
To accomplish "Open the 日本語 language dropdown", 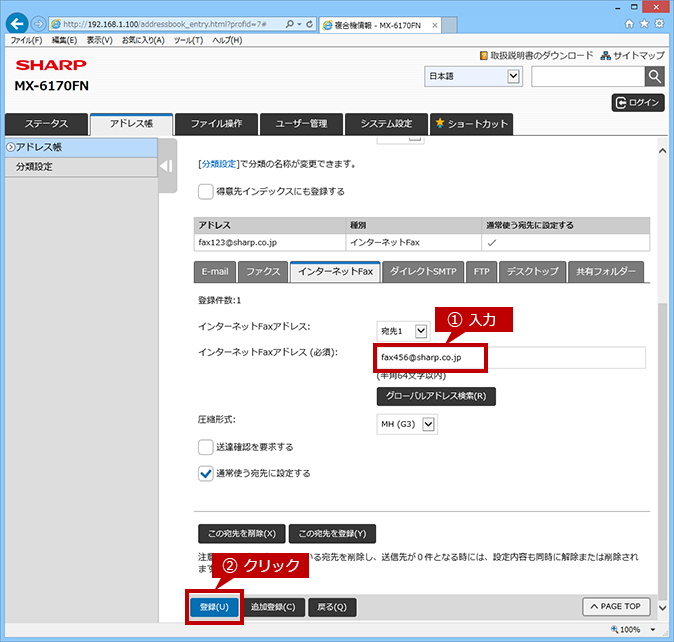I will (x=473, y=76).
